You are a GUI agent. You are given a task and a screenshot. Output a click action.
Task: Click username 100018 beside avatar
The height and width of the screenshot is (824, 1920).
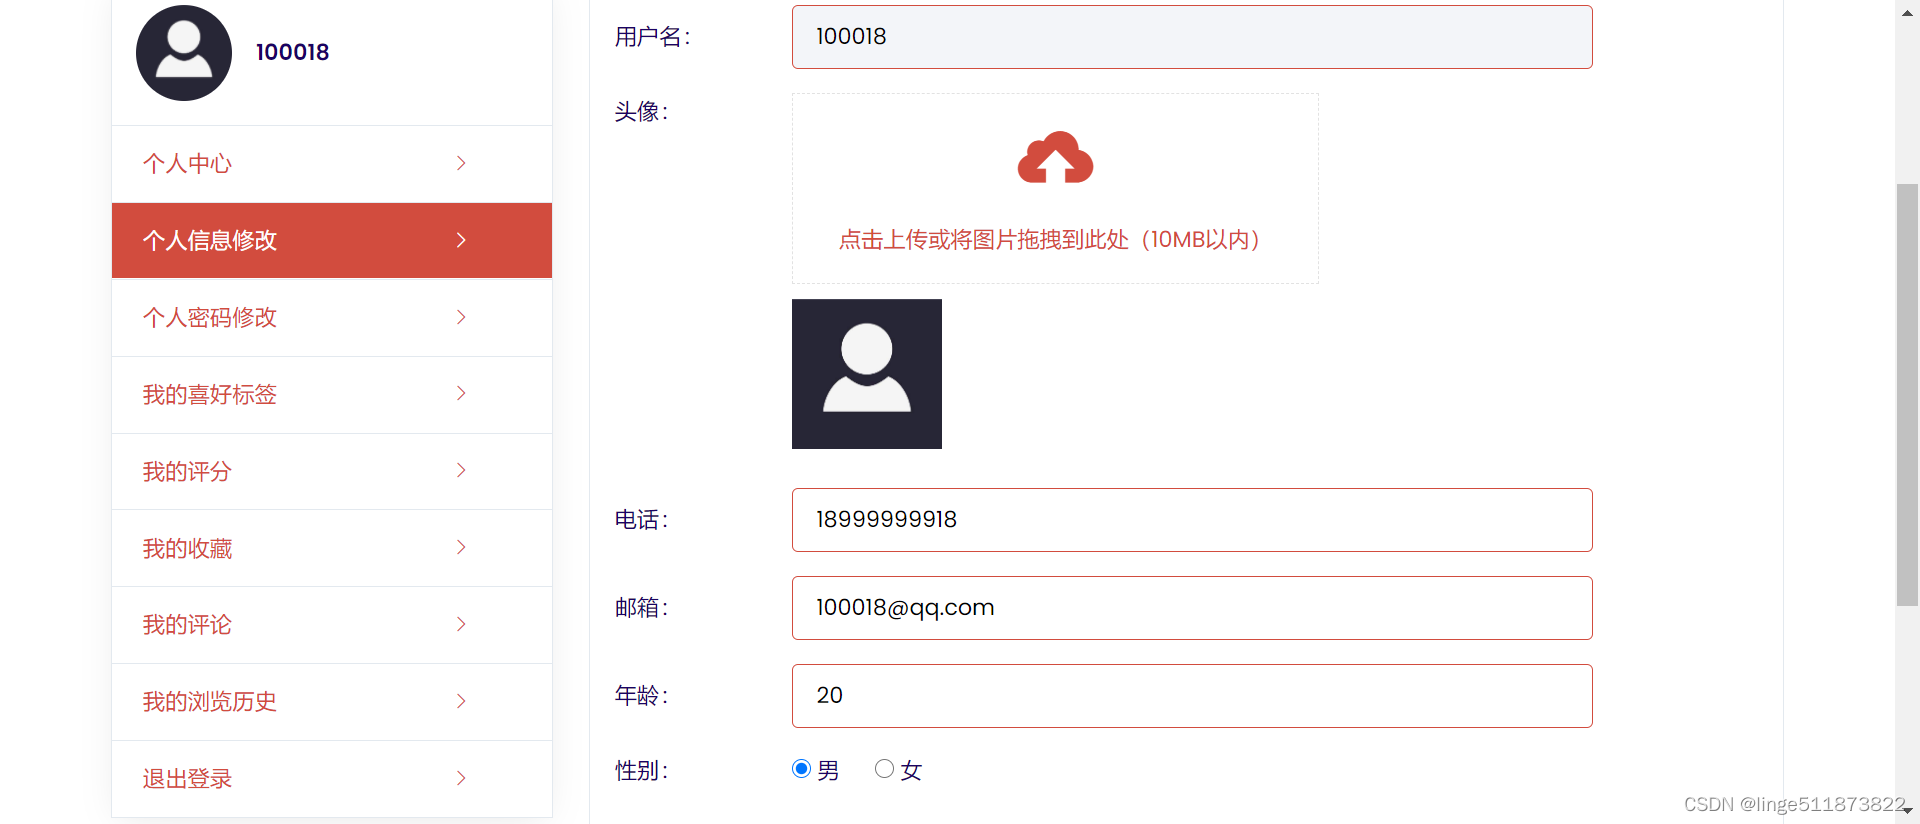point(292,52)
